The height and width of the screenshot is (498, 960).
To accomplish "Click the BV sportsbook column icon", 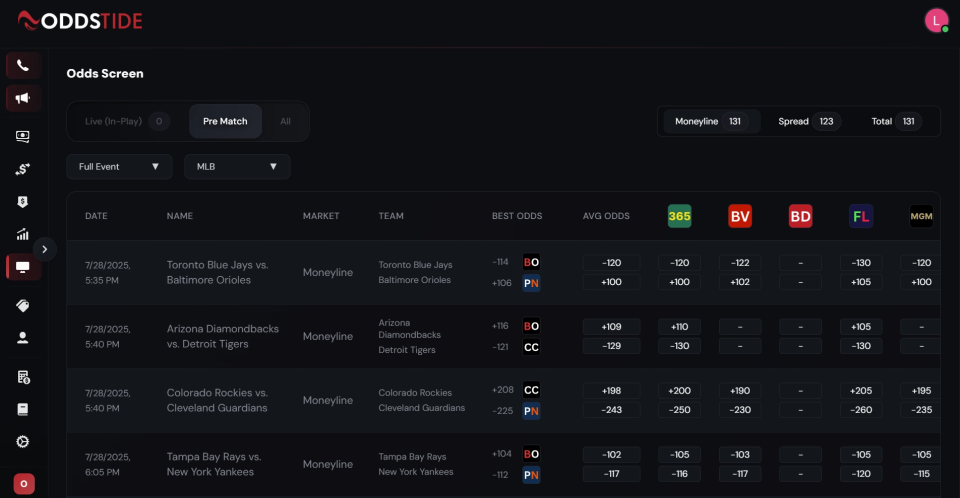I will (x=740, y=216).
